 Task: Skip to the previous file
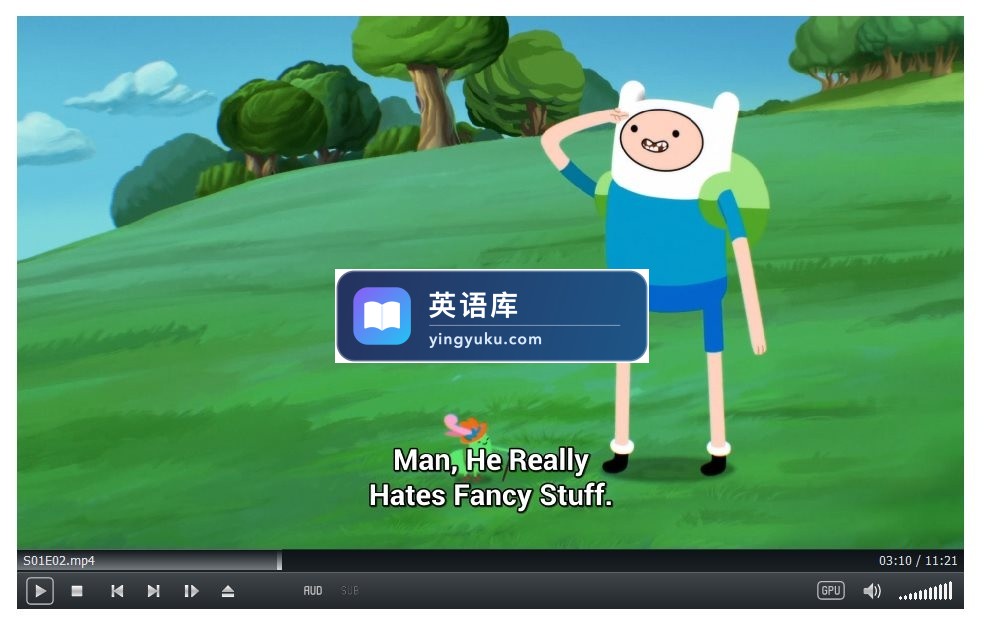click(x=117, y=591)
